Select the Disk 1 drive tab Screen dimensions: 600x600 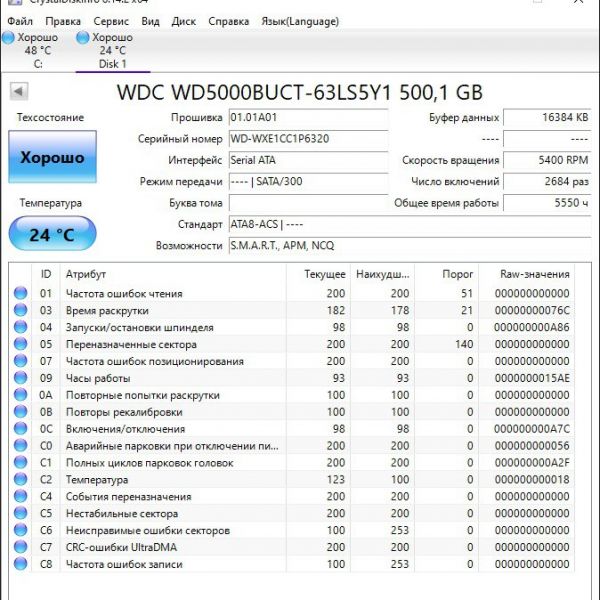coord(113,51)
